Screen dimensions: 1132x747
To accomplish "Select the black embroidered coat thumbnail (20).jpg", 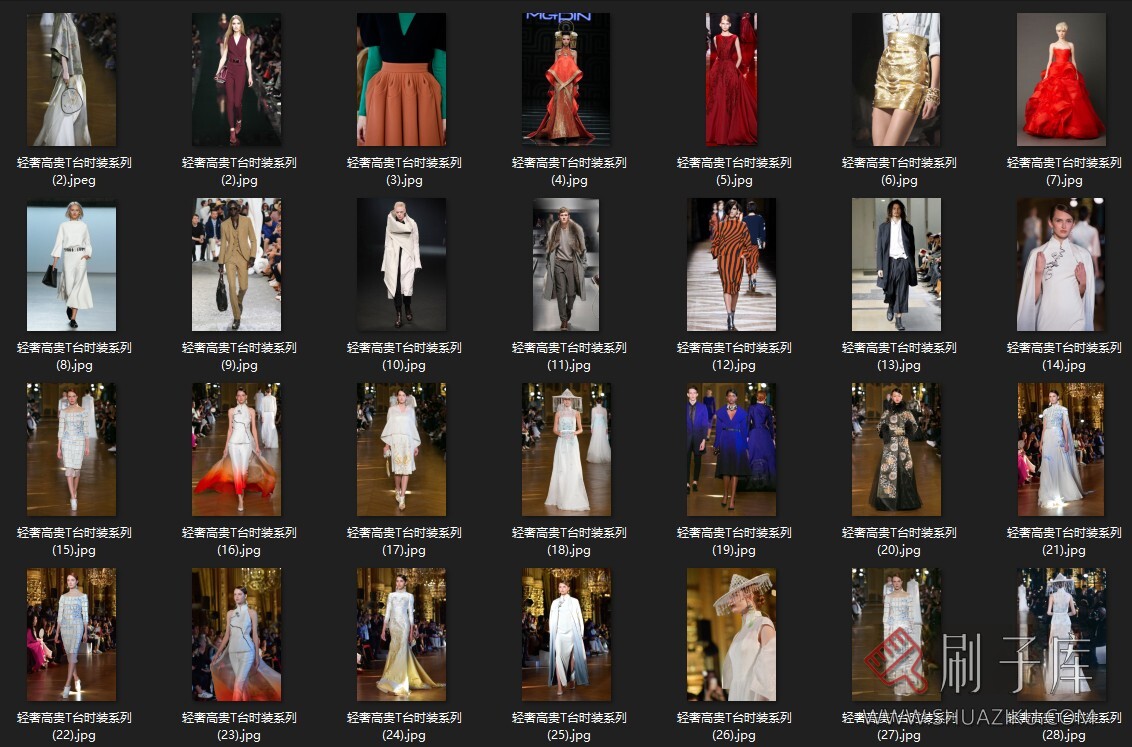I will point(896,450).
